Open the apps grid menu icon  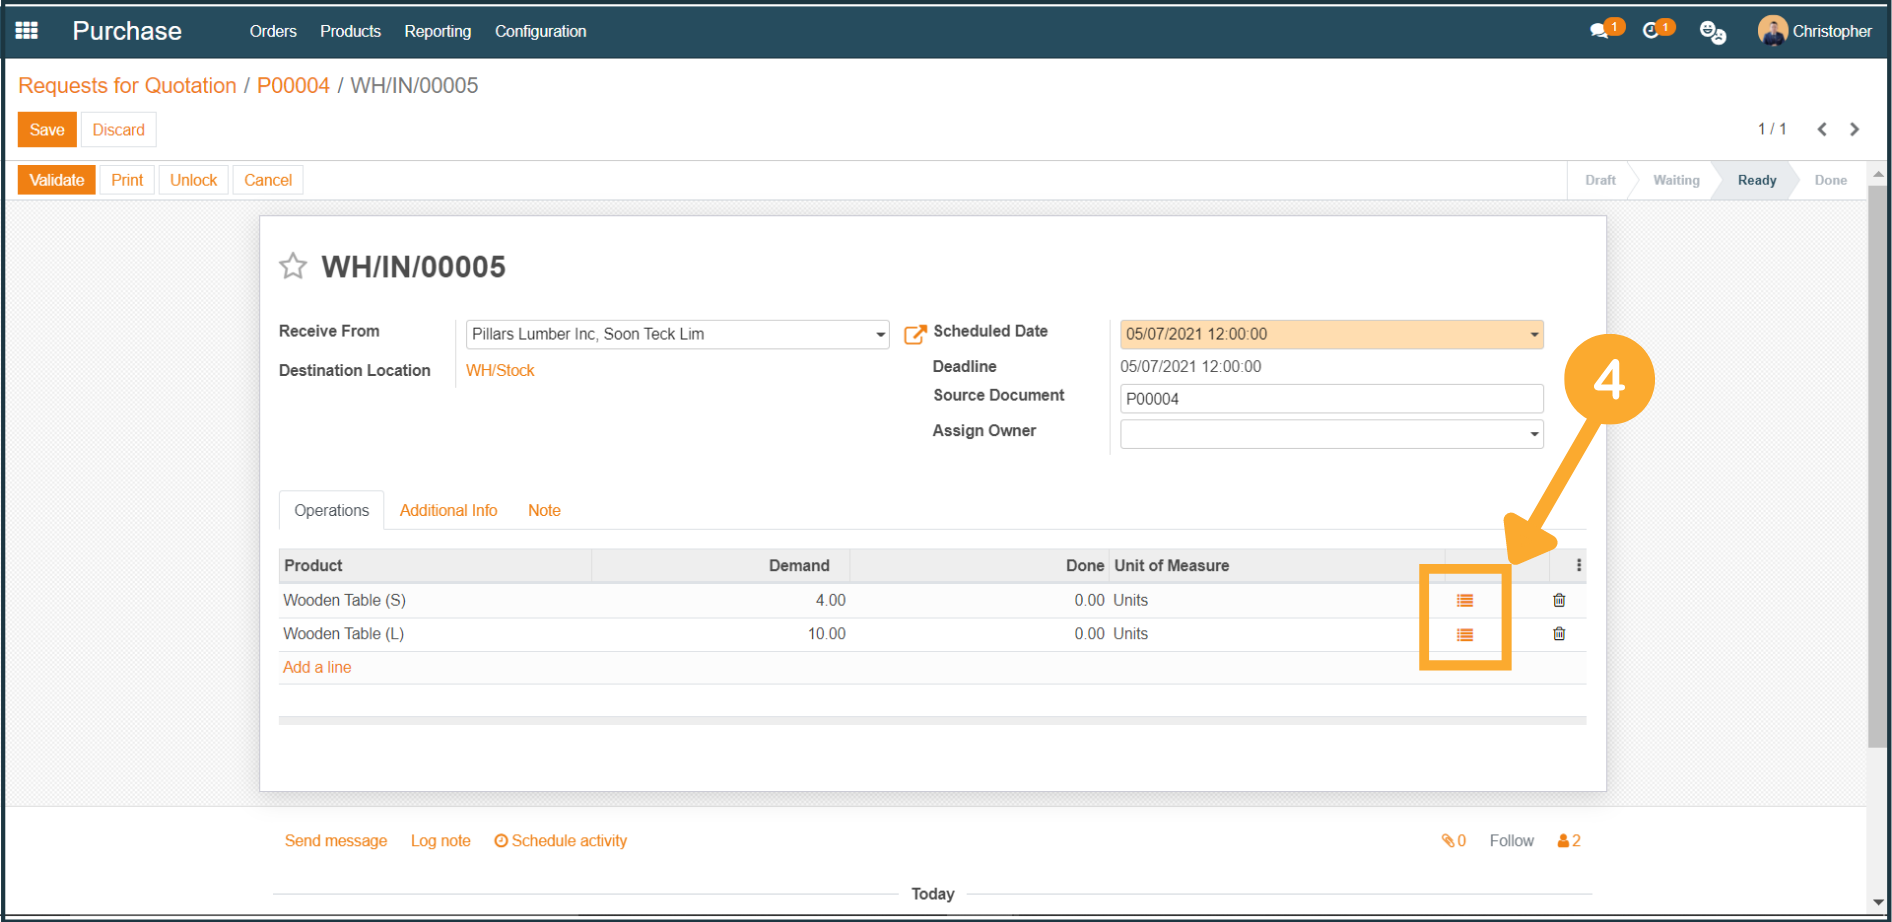27,31
